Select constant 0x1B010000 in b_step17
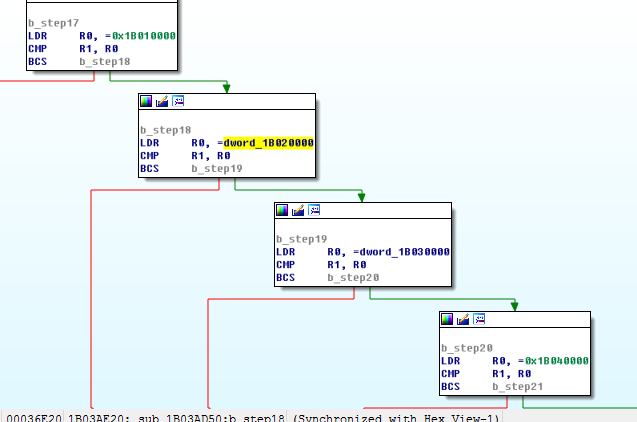The height and width of the screenshot is (422, 637). coord(144,36)
